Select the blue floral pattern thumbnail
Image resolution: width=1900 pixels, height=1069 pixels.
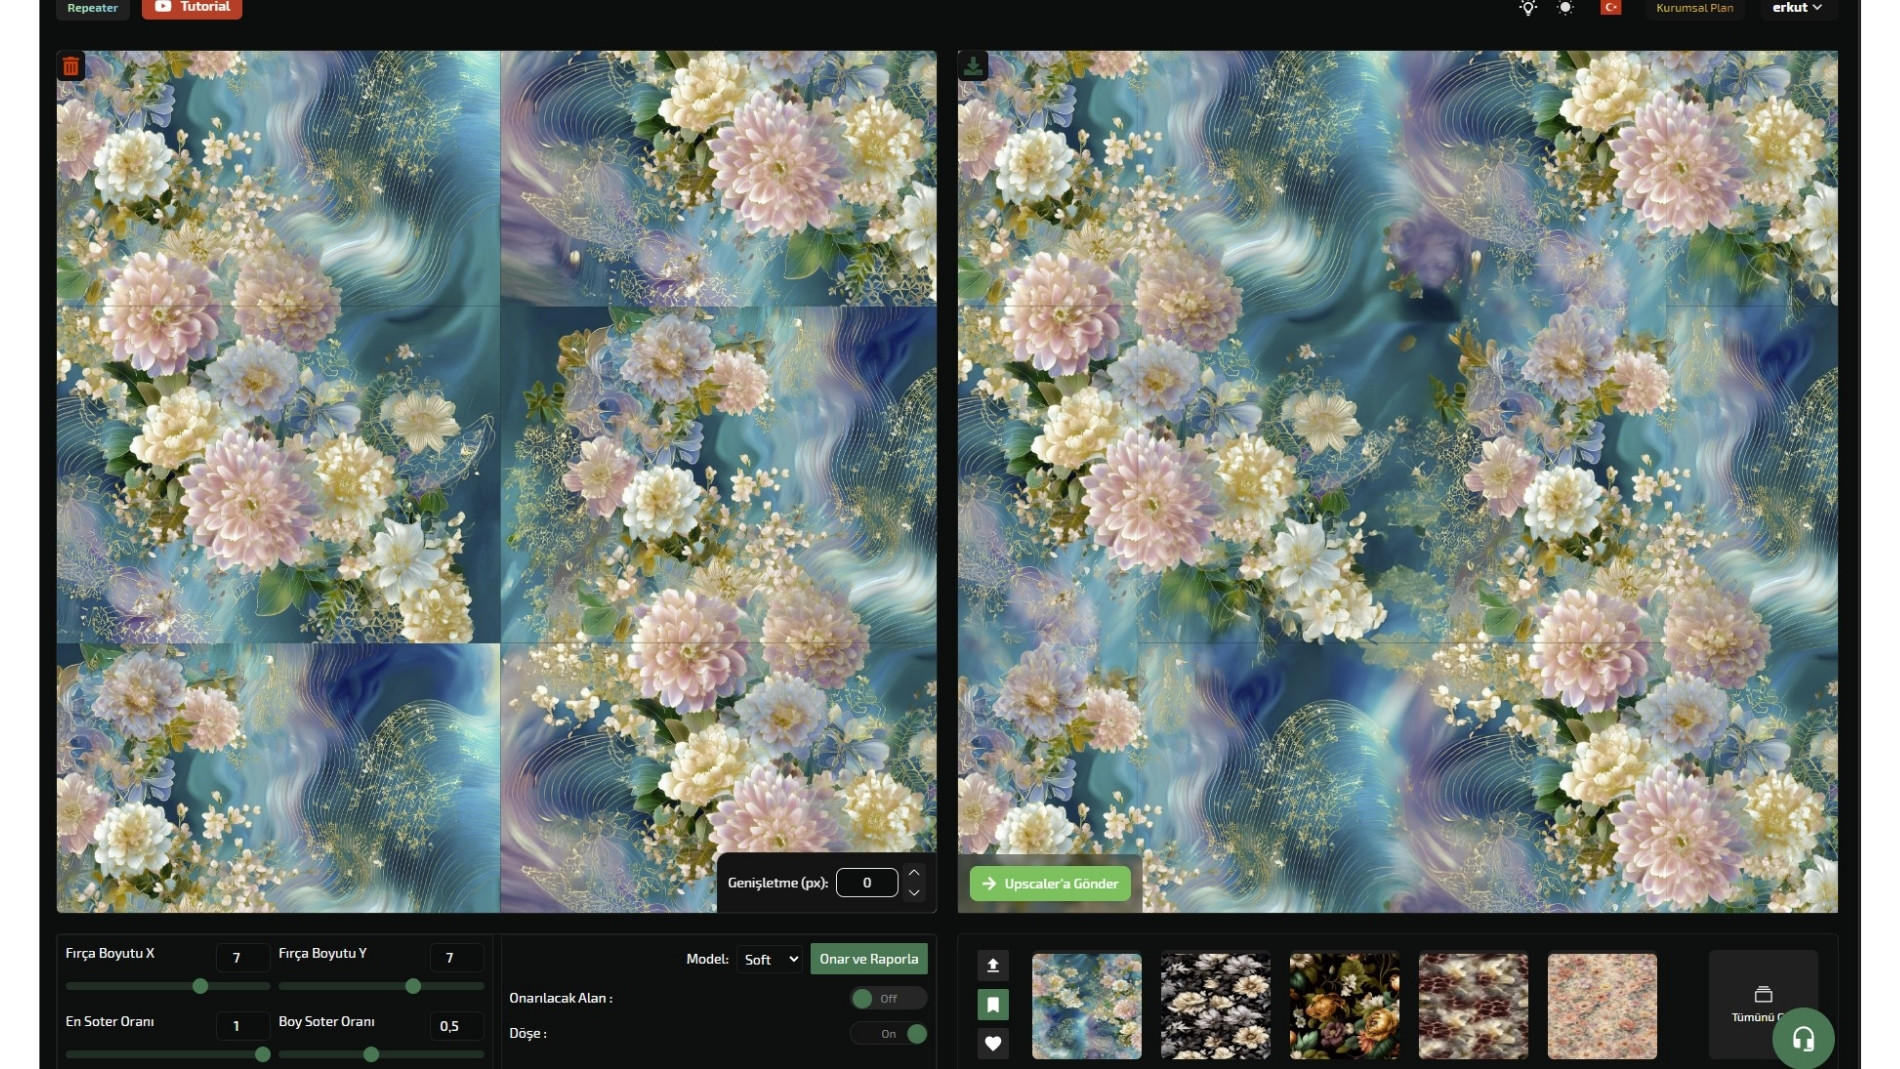pyautogui.click(x=1086, y=1005)
